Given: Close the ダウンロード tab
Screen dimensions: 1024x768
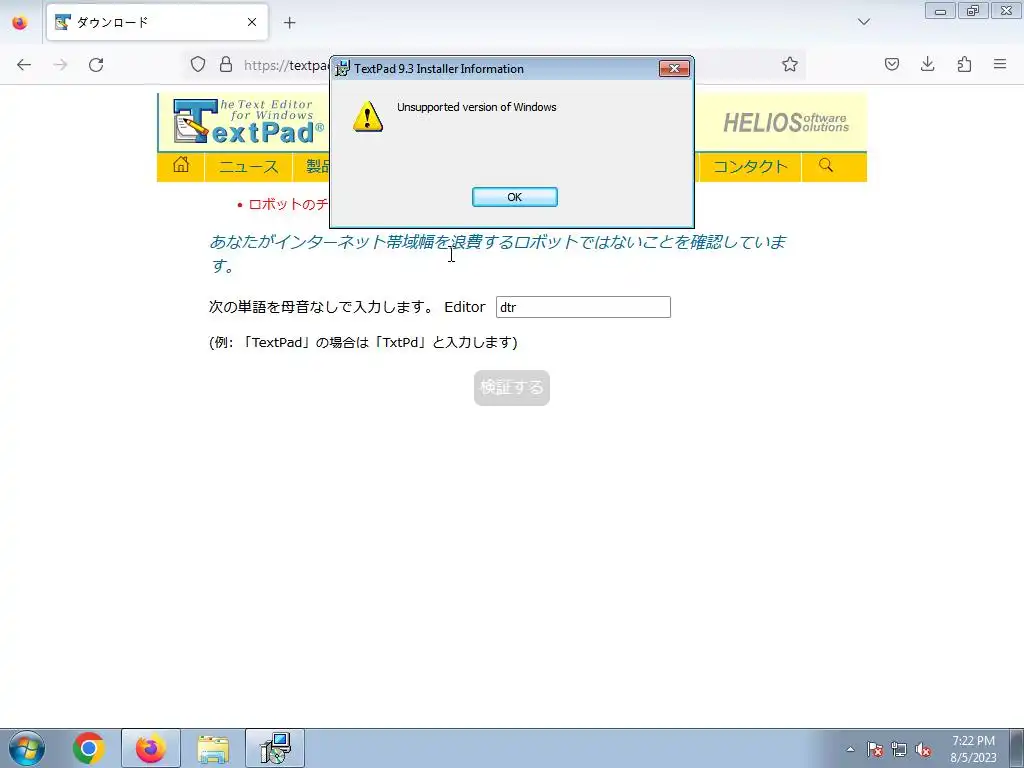Looking at the screenshot, I should tap(252, 22).
